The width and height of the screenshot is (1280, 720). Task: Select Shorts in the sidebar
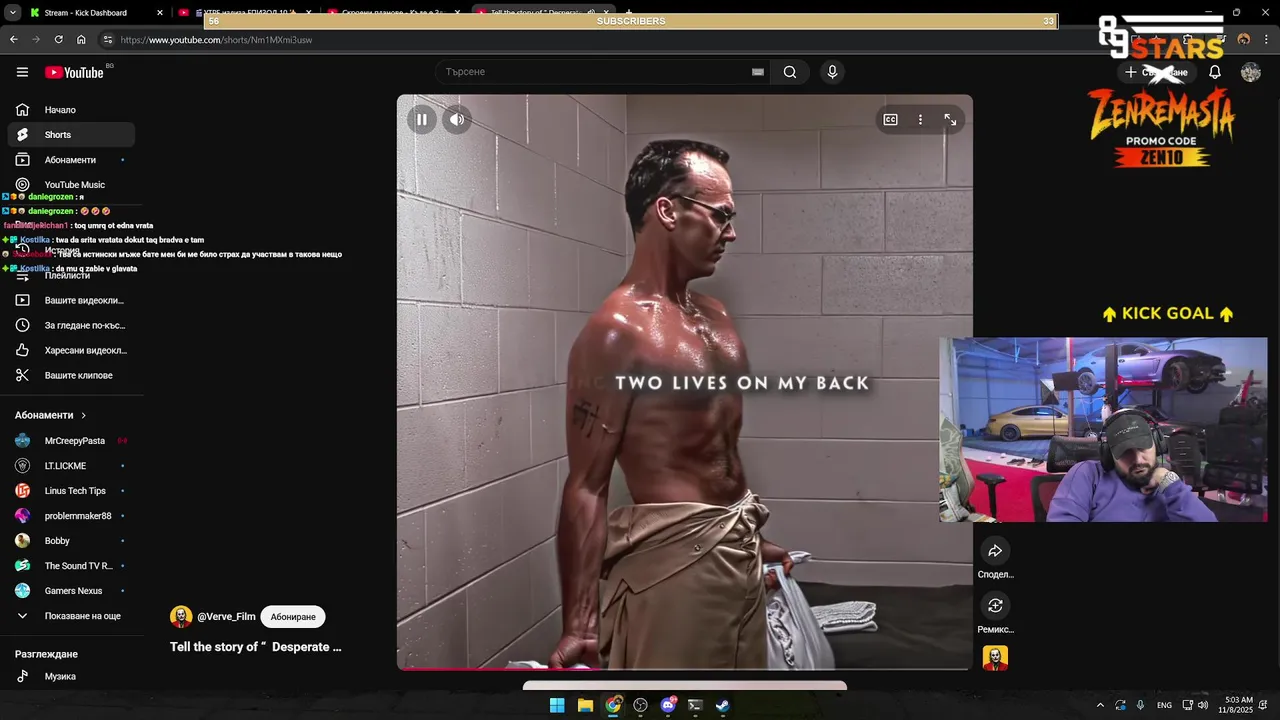pyautogui.click(x=70, y=135)
